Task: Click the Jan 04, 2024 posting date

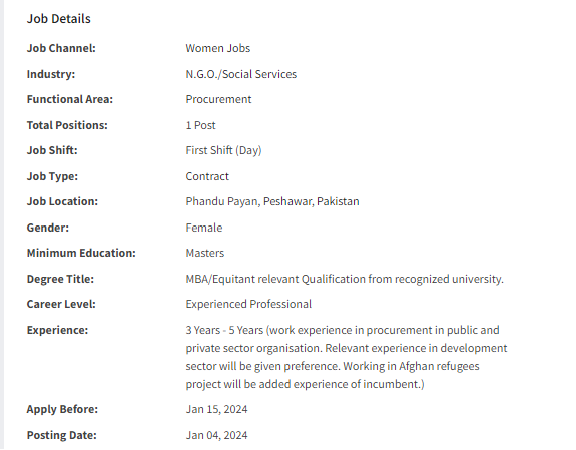Action: tap(216, 435)
